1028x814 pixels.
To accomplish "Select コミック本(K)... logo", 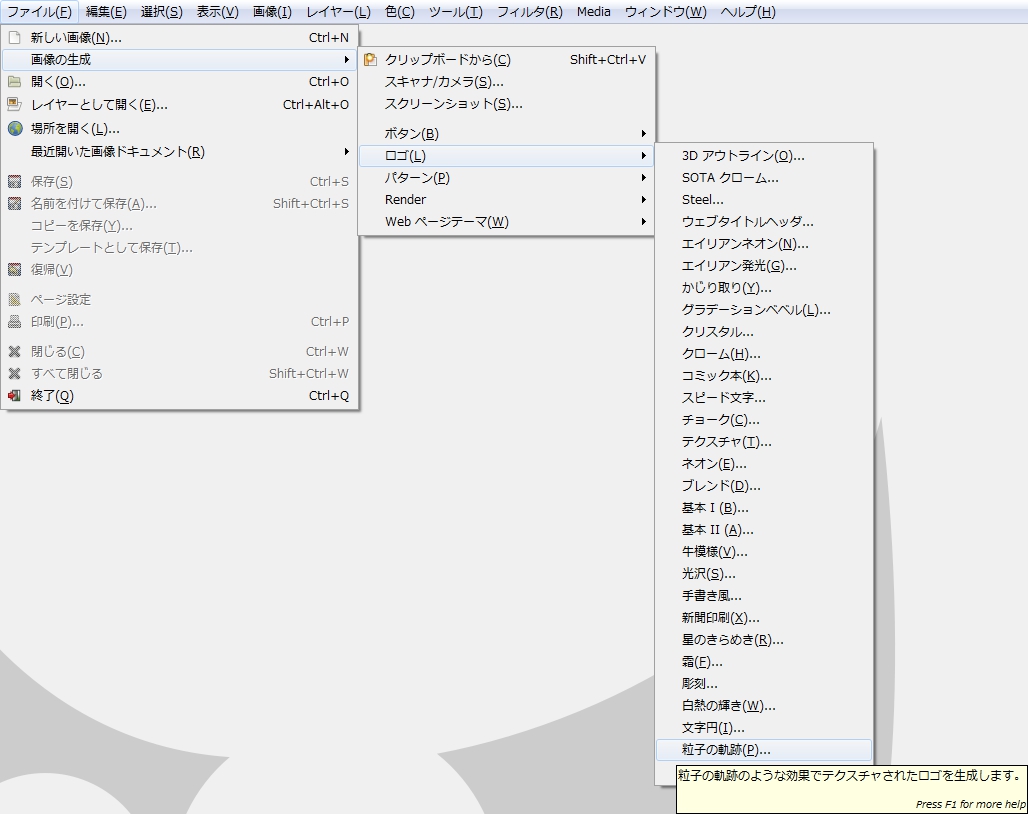I will [x=764, y=376].
